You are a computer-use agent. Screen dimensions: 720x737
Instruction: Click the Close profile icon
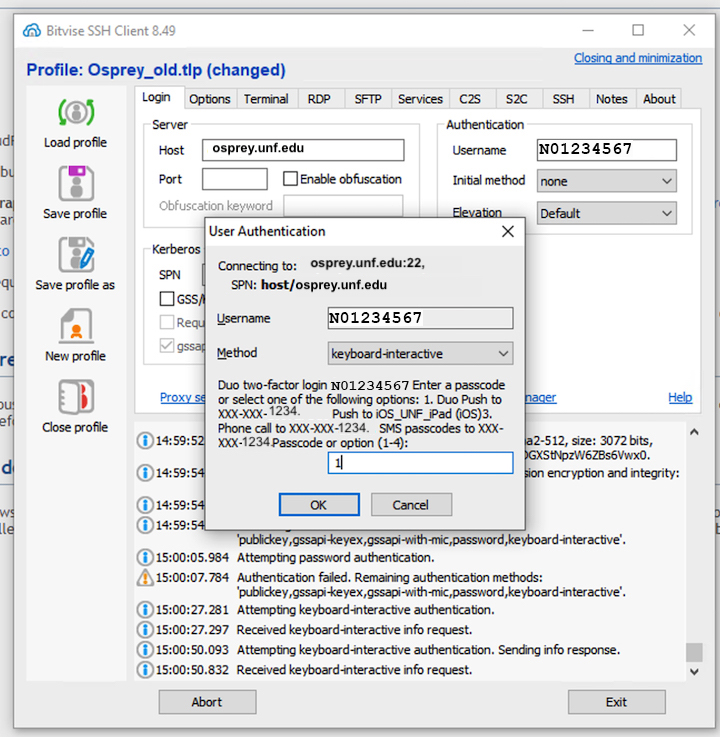tap(76, 397)
